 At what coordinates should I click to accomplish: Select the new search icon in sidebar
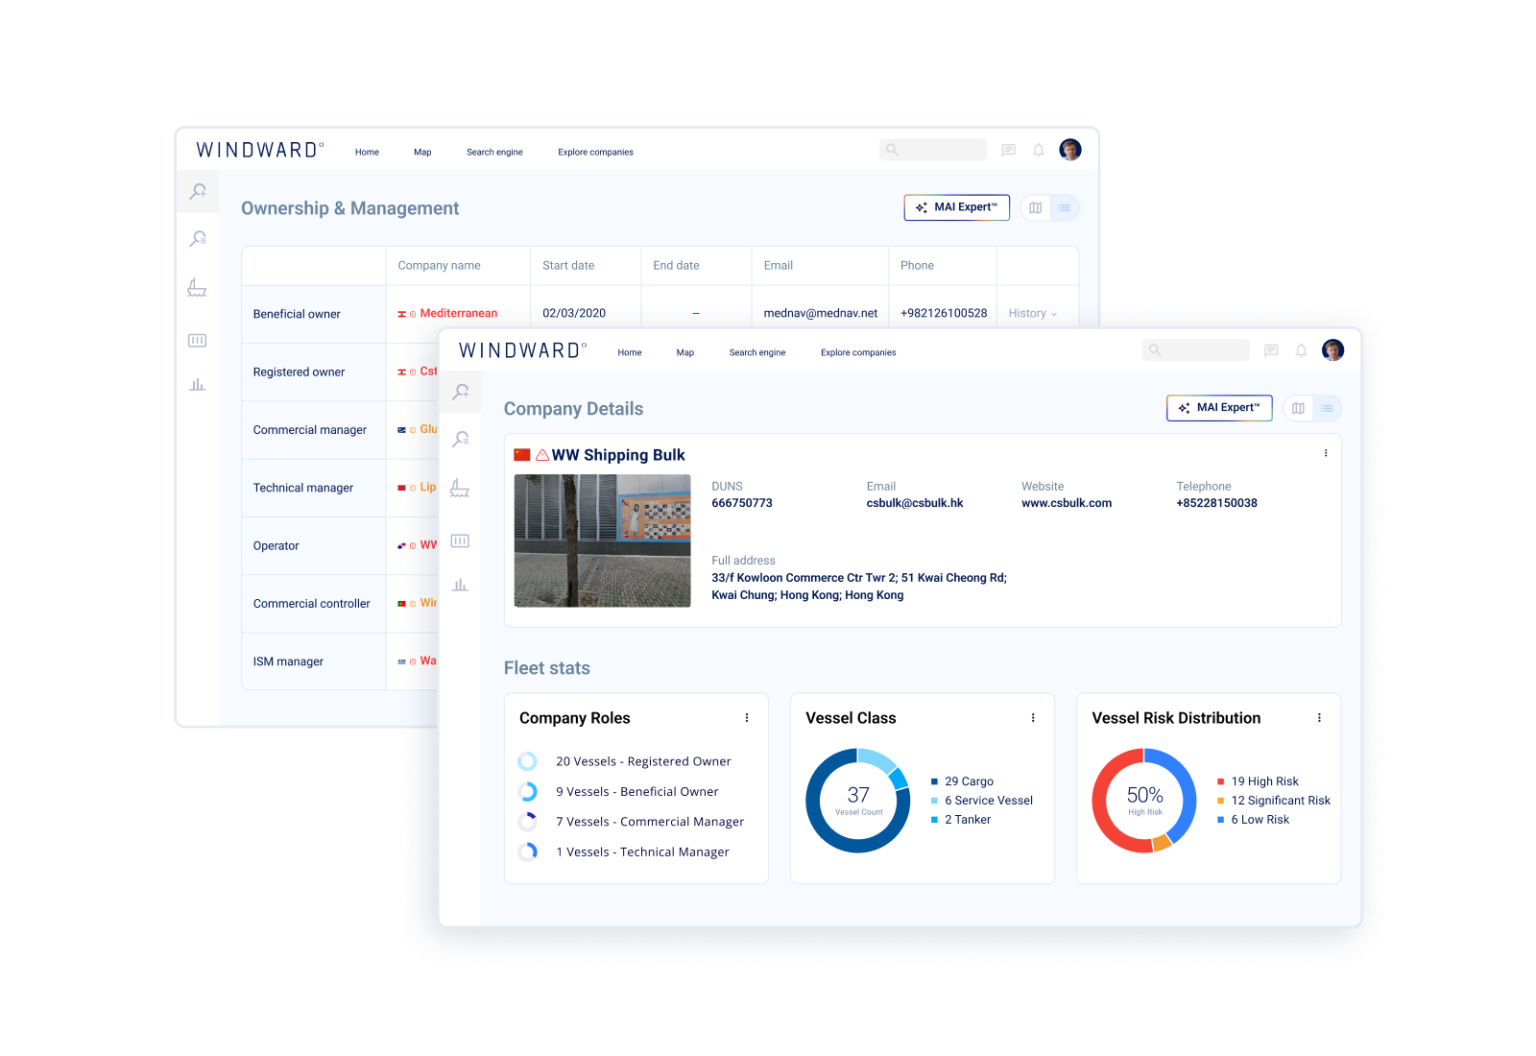pyautogui.click(x=461, y=392)
